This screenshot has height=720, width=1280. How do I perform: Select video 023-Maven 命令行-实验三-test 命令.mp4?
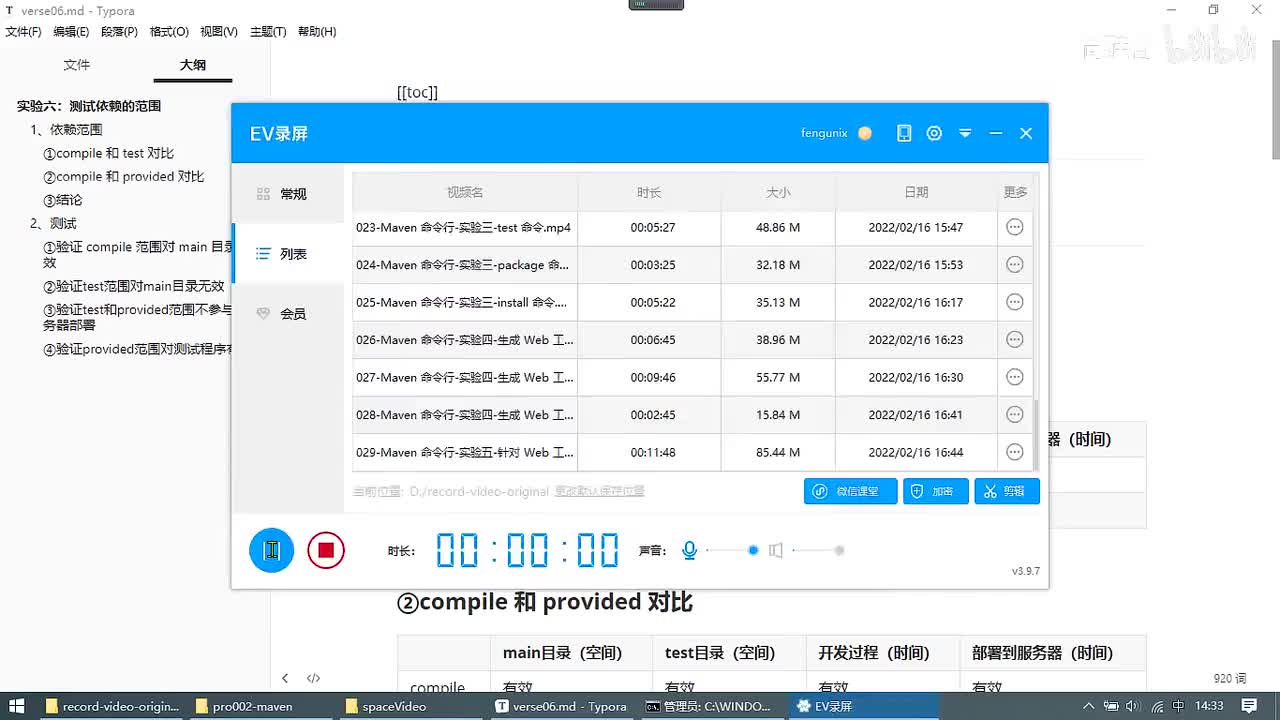point(464,227)
